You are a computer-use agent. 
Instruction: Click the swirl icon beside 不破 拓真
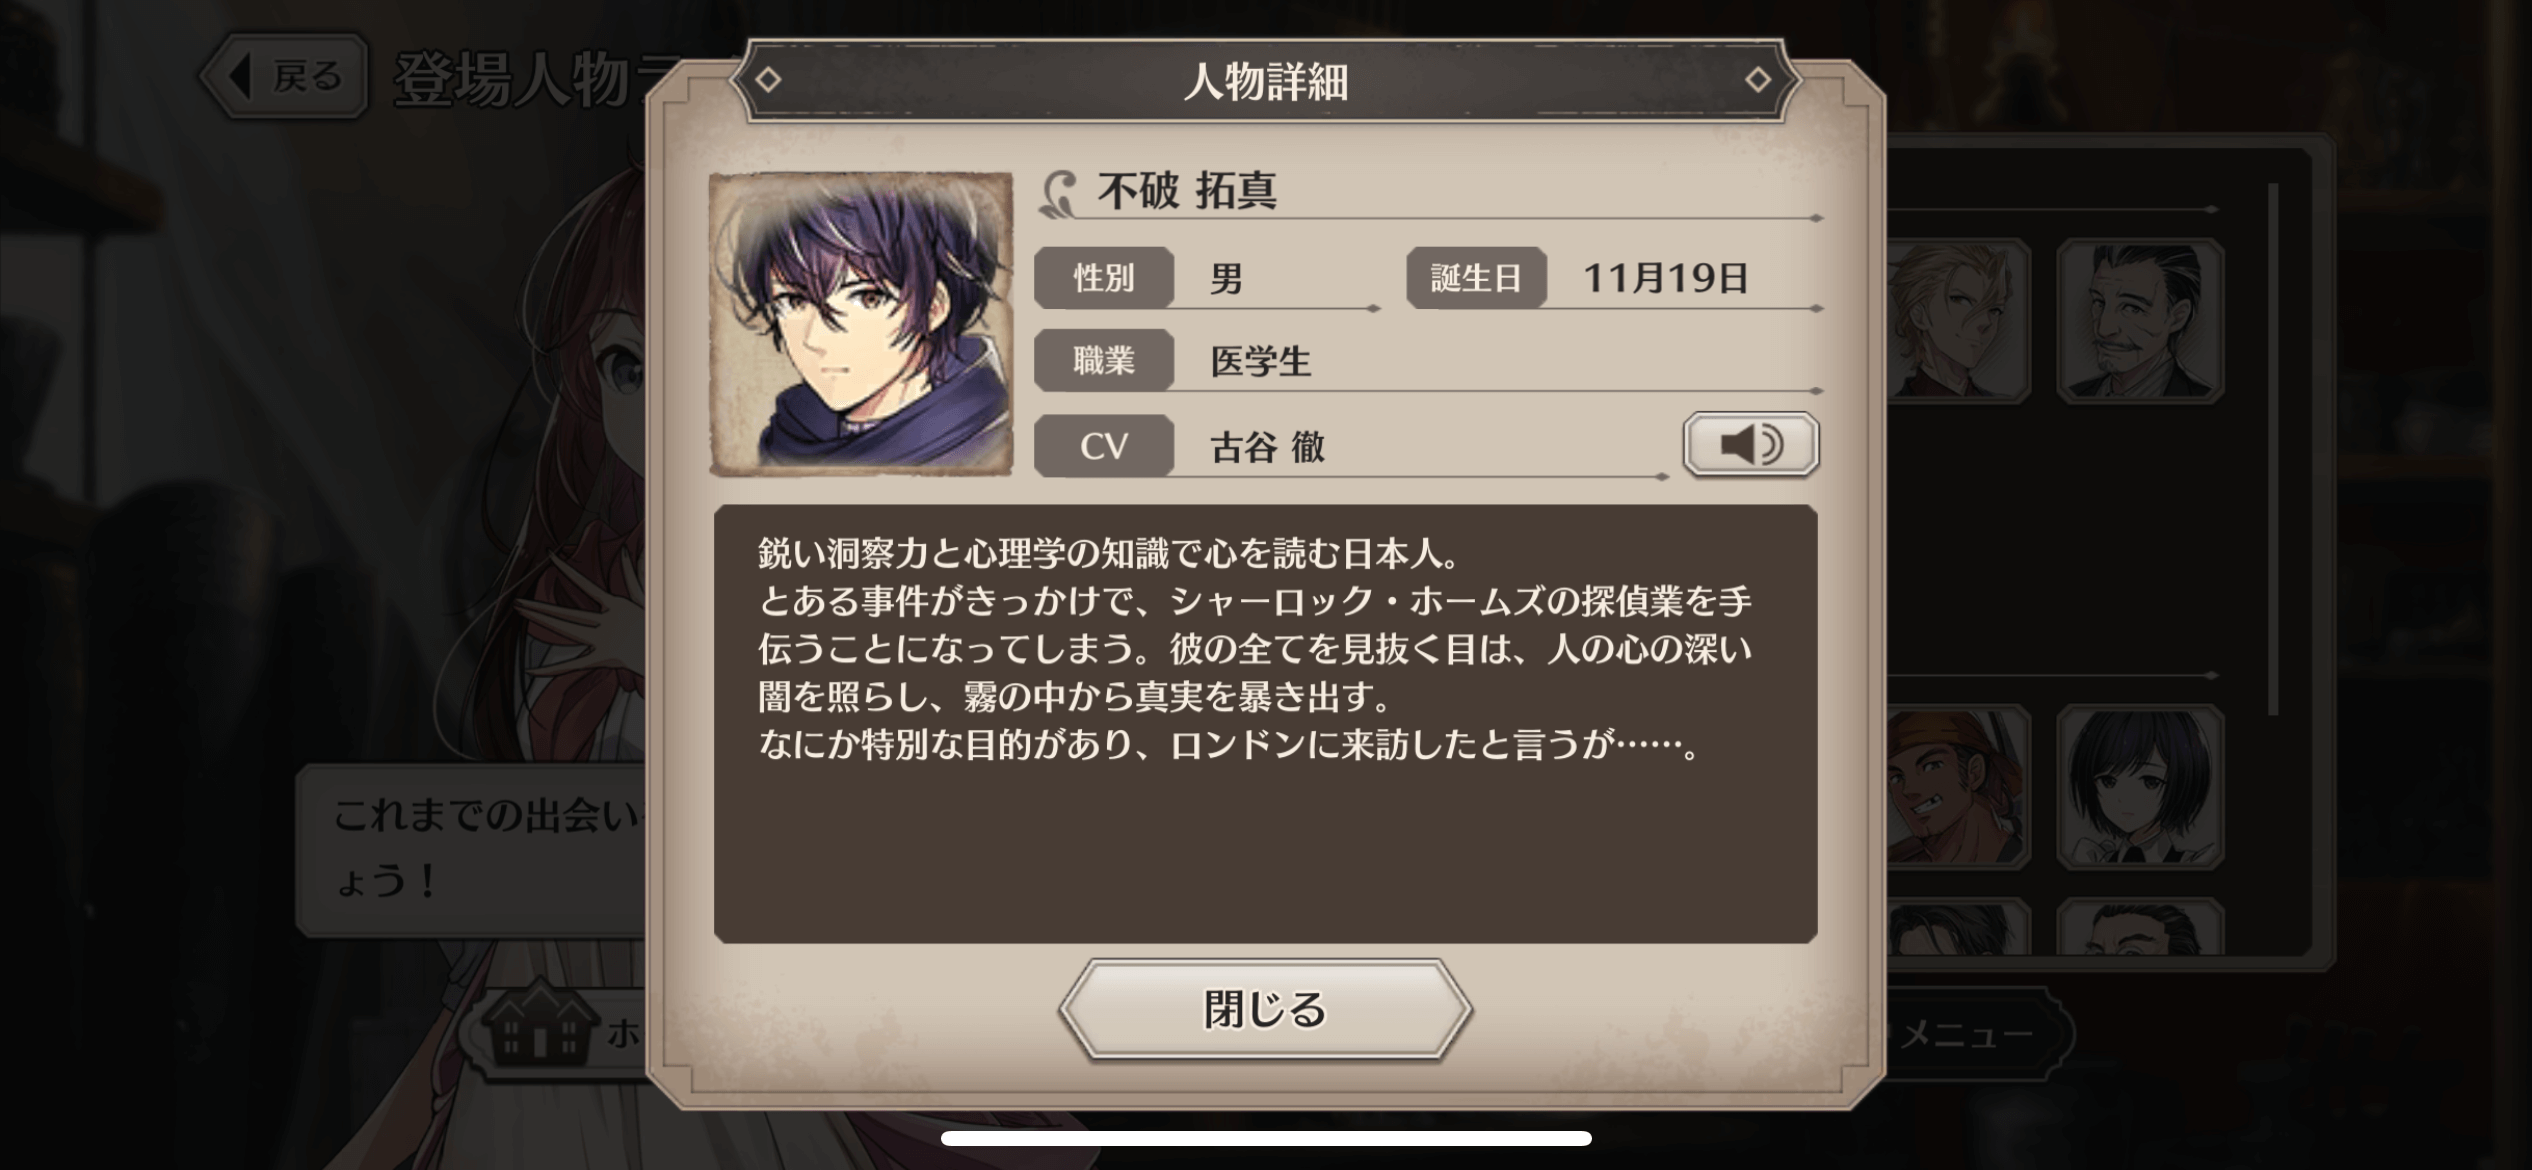point(1059,193)
